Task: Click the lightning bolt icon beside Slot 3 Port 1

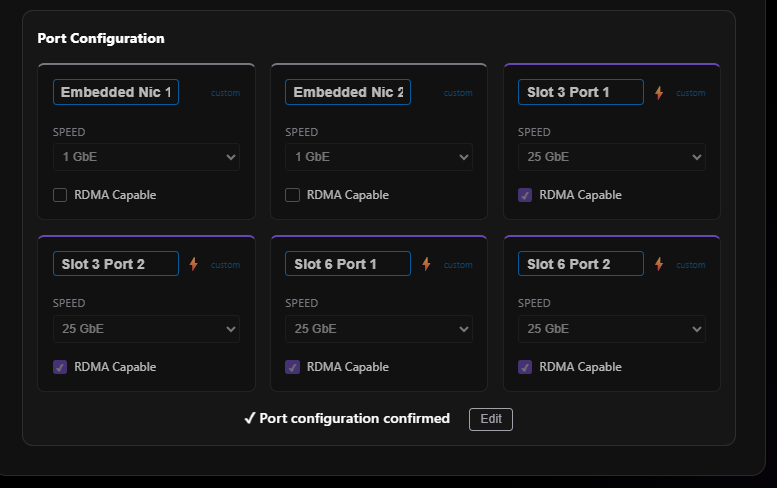Action: 659,93
